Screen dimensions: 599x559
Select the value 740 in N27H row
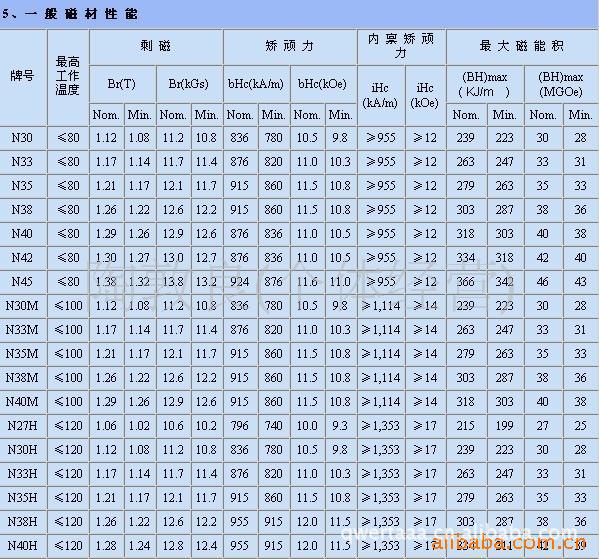[274, 426]
